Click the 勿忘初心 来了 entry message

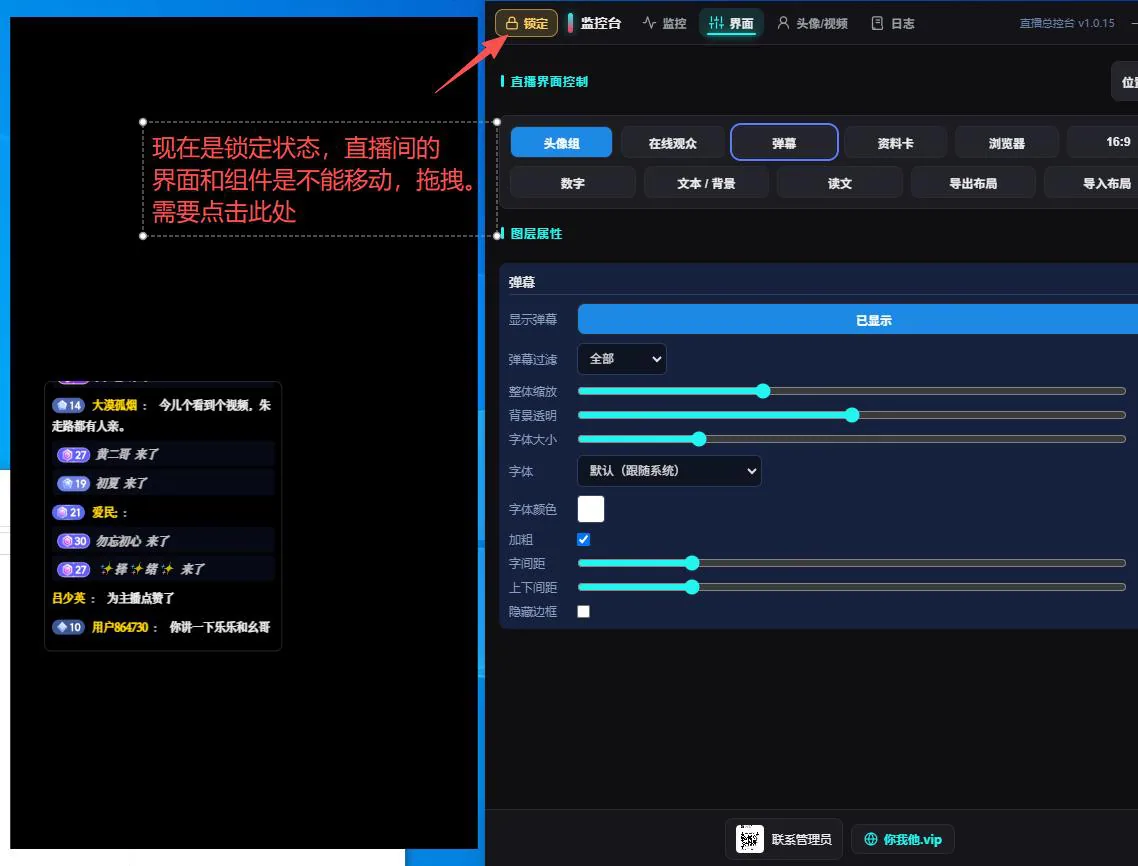click(133, 541)
